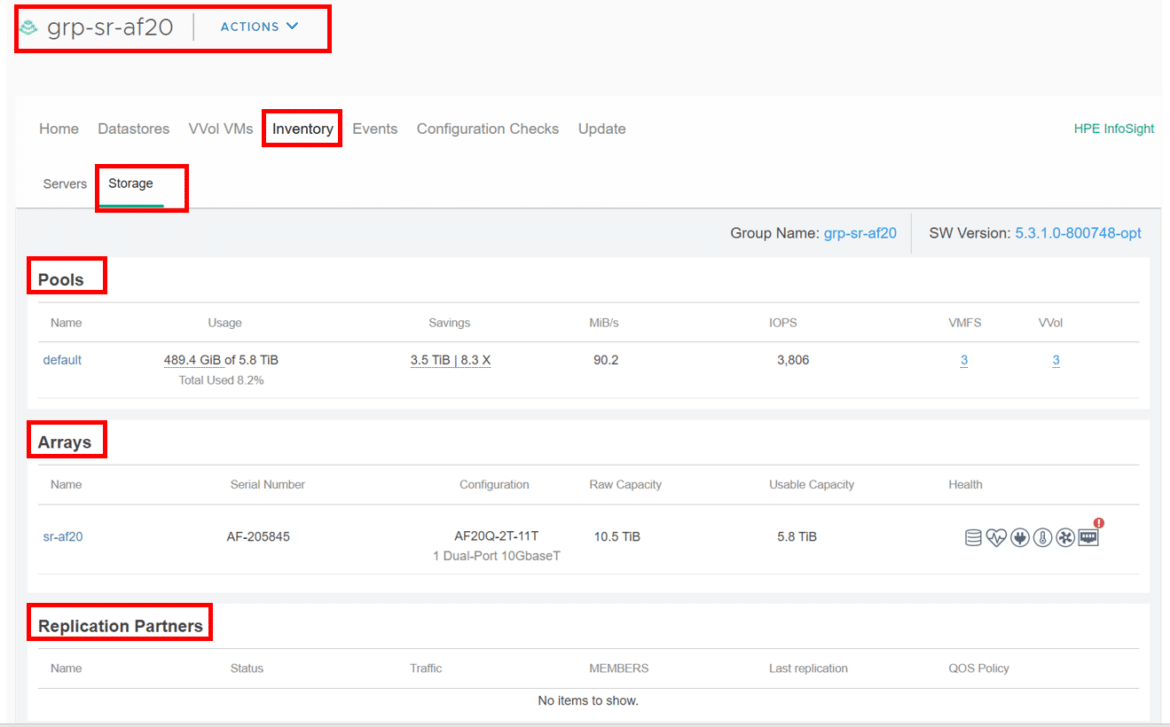This screenshot has height=727, width=1170.
Task: Click the 489.4 GiB usage value
Action: pyautogui.click(x=193, y=360)
